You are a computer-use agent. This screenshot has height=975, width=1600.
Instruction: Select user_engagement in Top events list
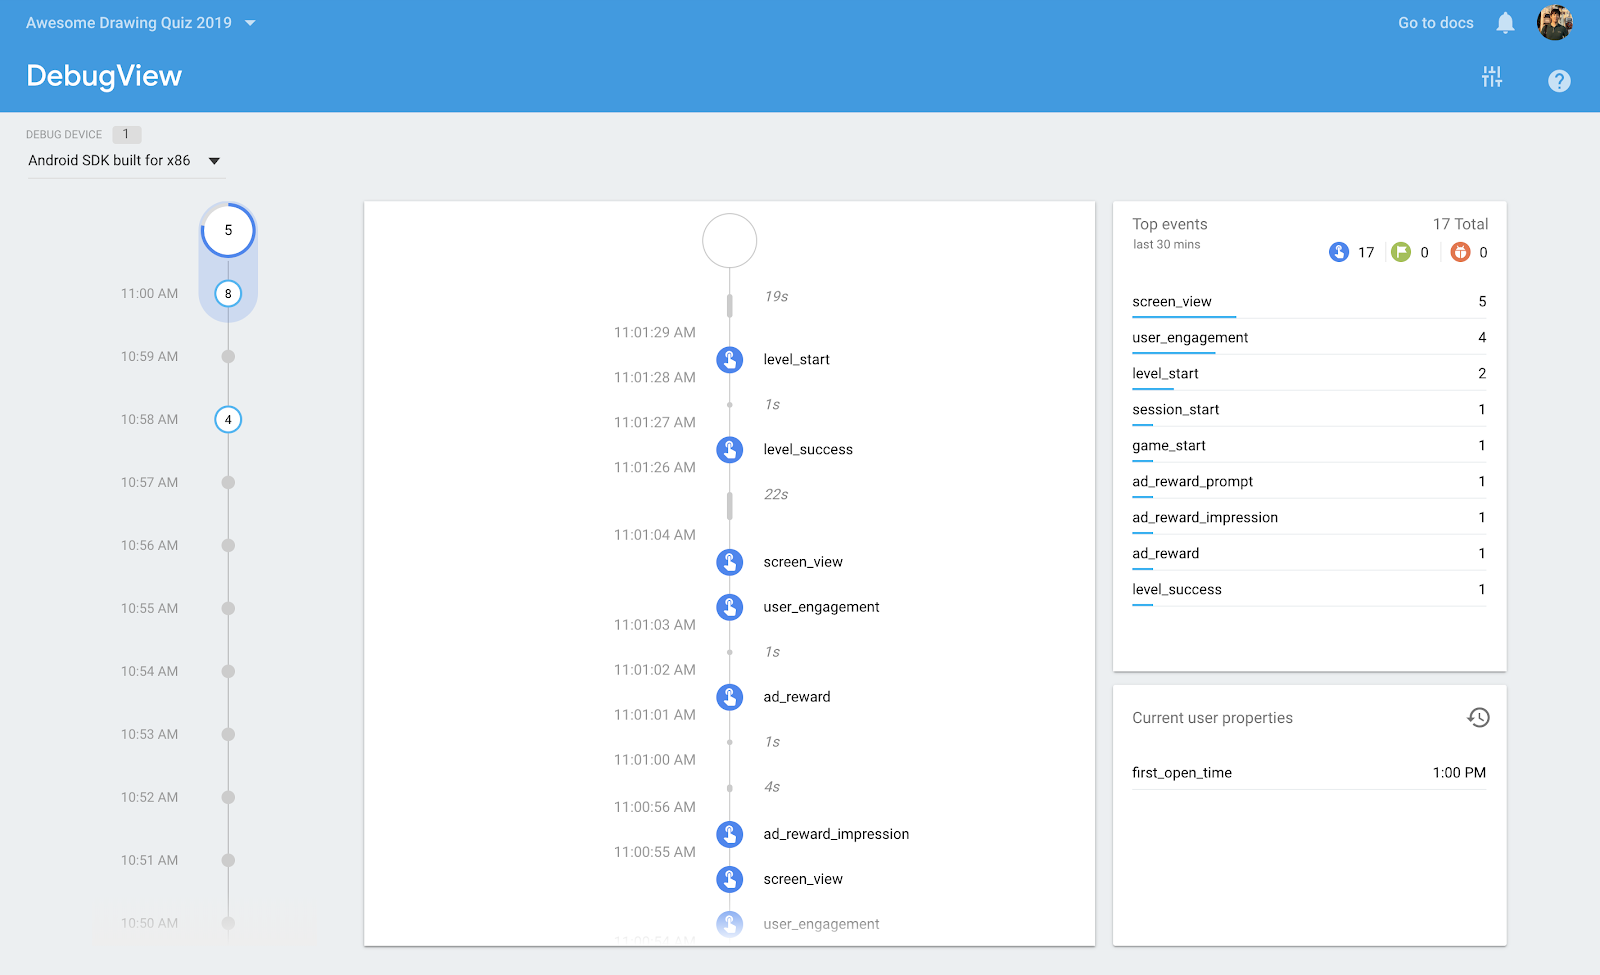click(x=1190, y=338)
